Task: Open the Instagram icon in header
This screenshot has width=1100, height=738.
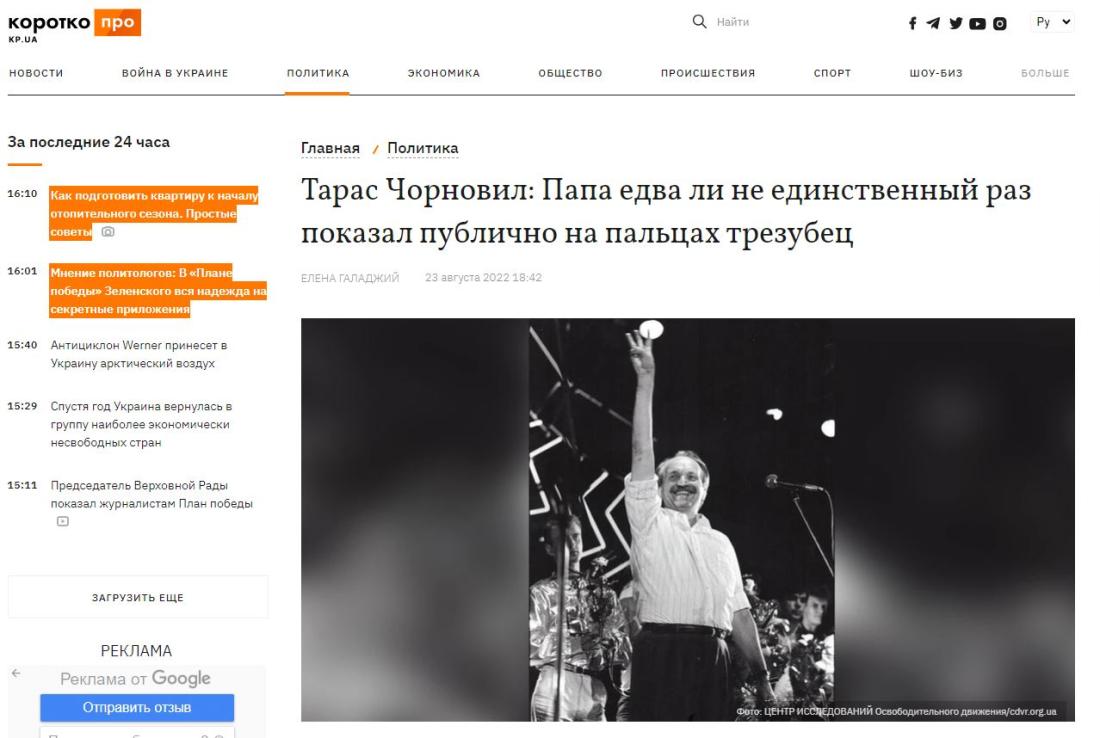Action: tap(1000, 24)
